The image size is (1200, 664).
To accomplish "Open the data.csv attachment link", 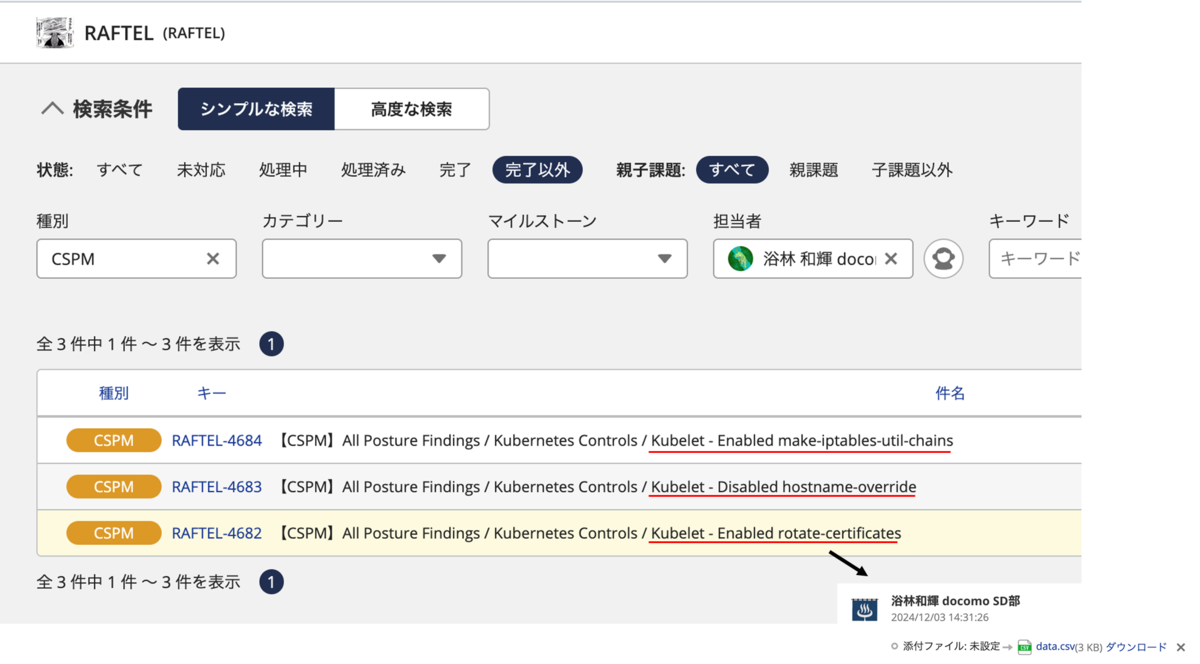I will click(x=1055, y=647).
